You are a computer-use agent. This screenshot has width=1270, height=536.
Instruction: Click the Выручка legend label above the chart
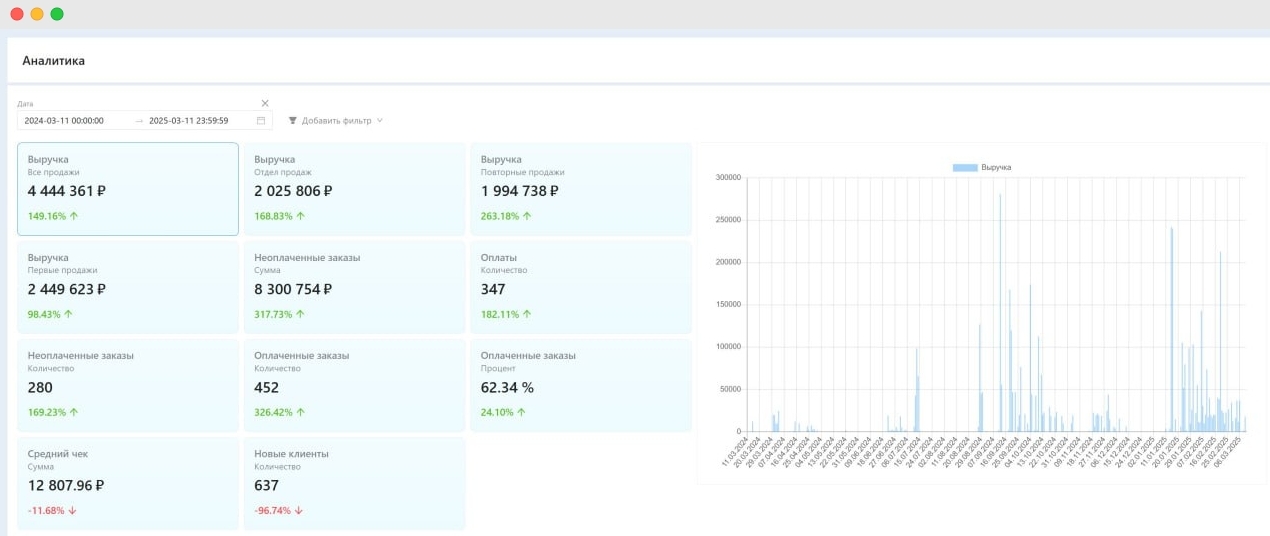pyautogui.click(x=996, y=167)
